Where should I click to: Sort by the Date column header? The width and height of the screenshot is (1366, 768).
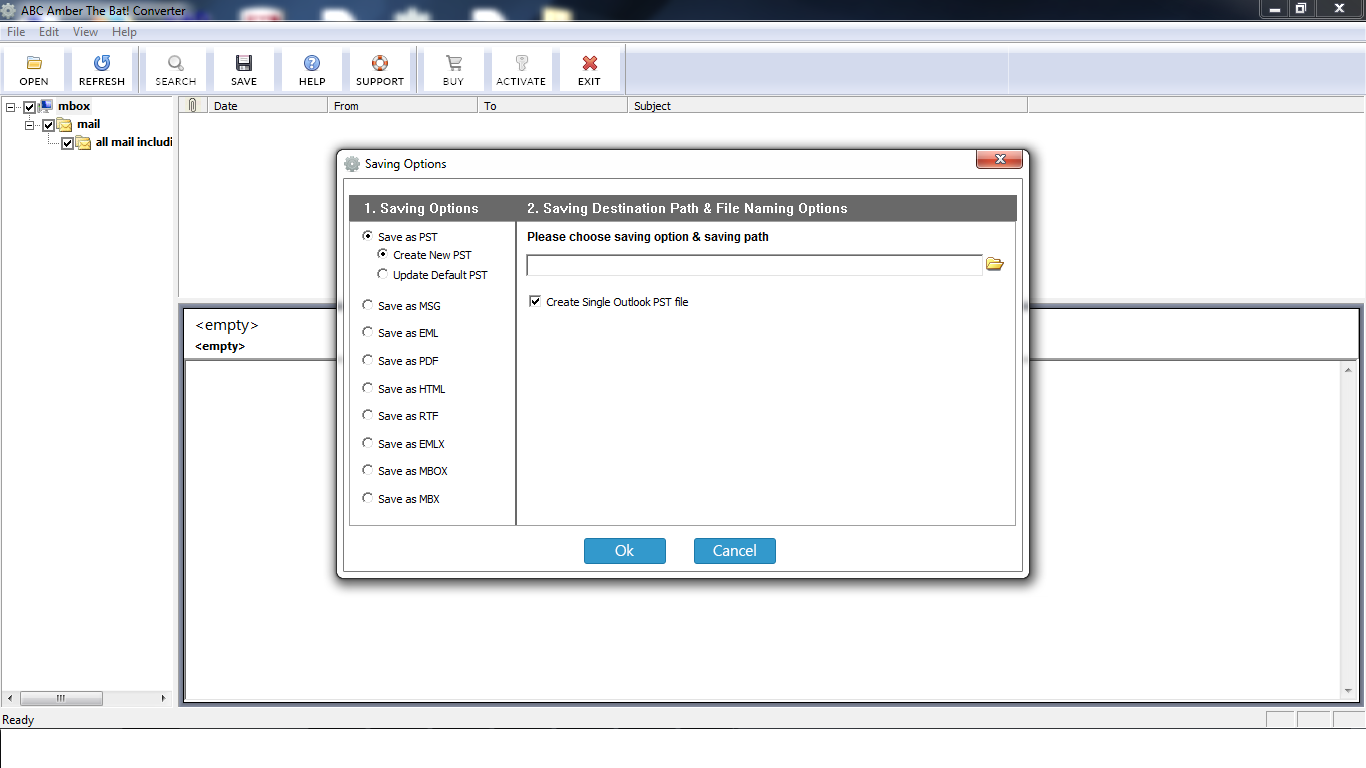268,105
